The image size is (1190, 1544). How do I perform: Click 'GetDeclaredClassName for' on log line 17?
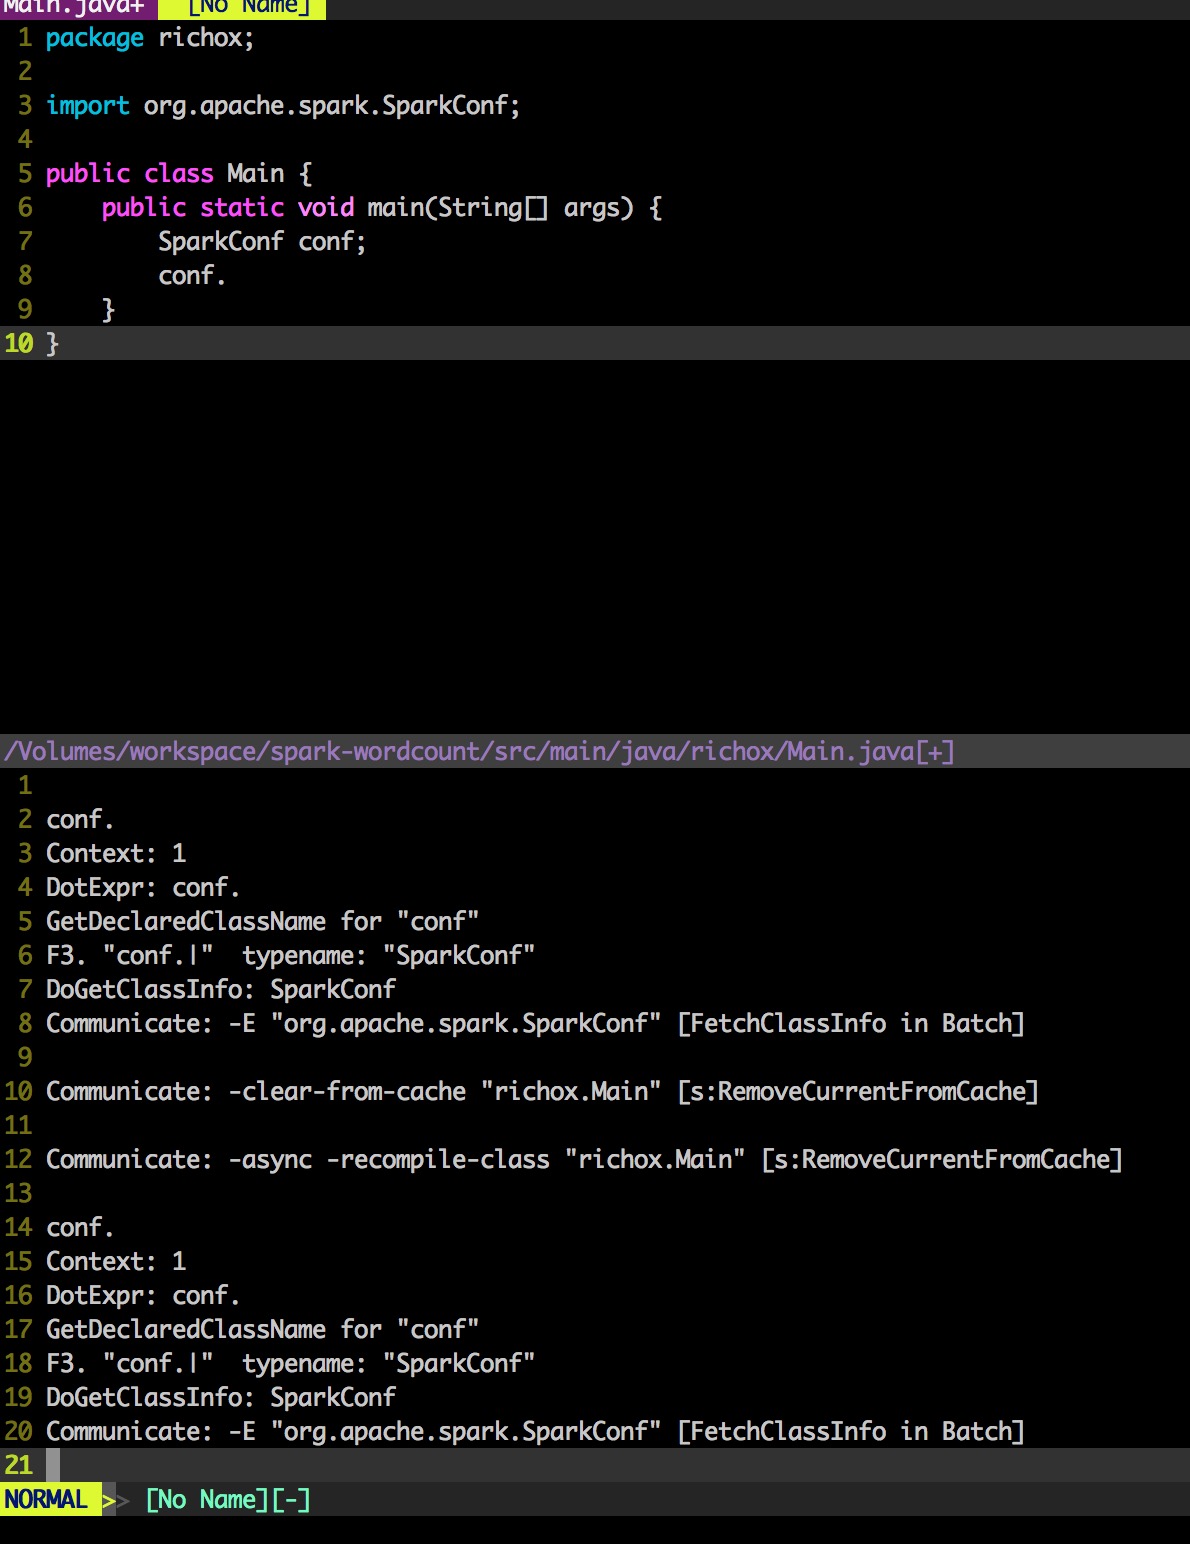pos(262,1330)
